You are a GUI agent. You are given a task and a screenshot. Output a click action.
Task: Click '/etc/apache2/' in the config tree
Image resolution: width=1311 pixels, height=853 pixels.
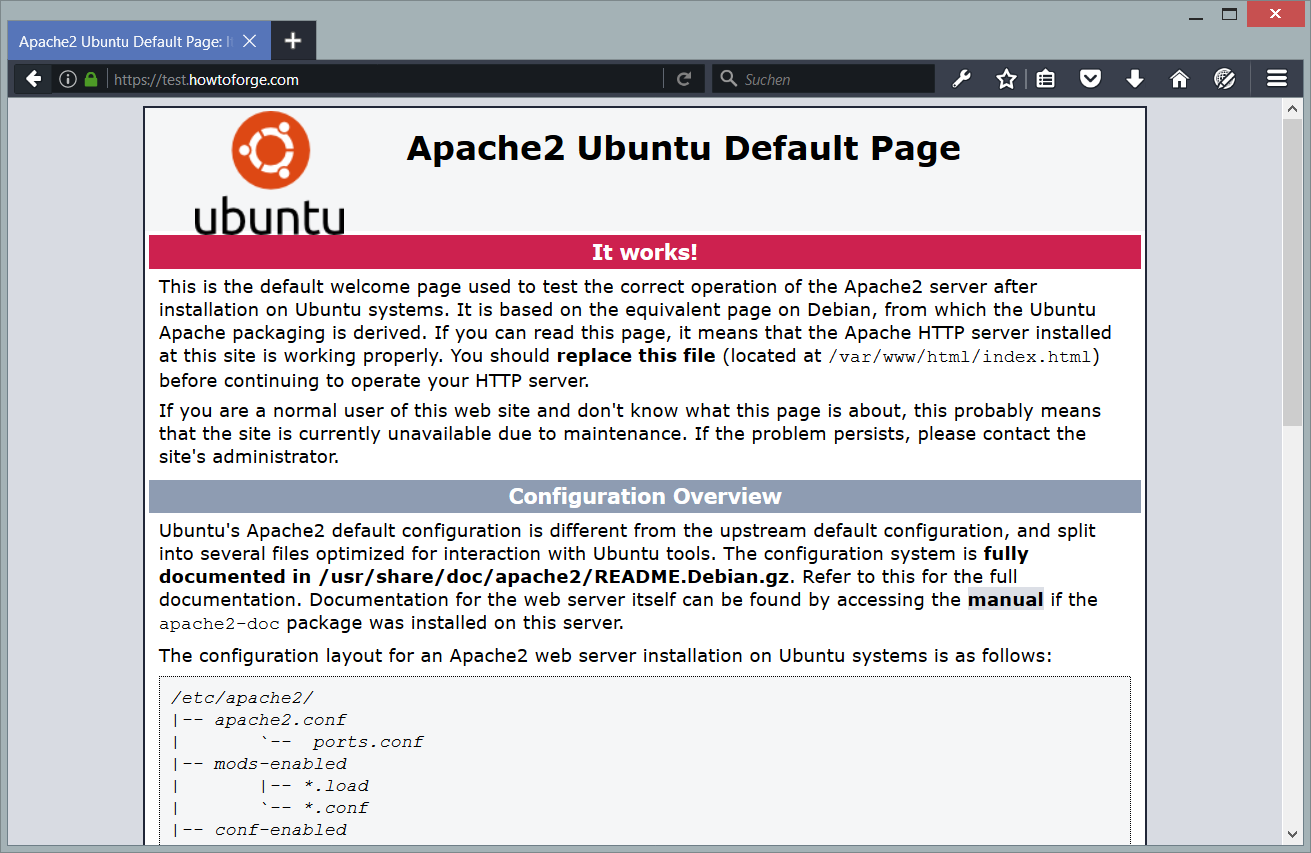[243, 698]
